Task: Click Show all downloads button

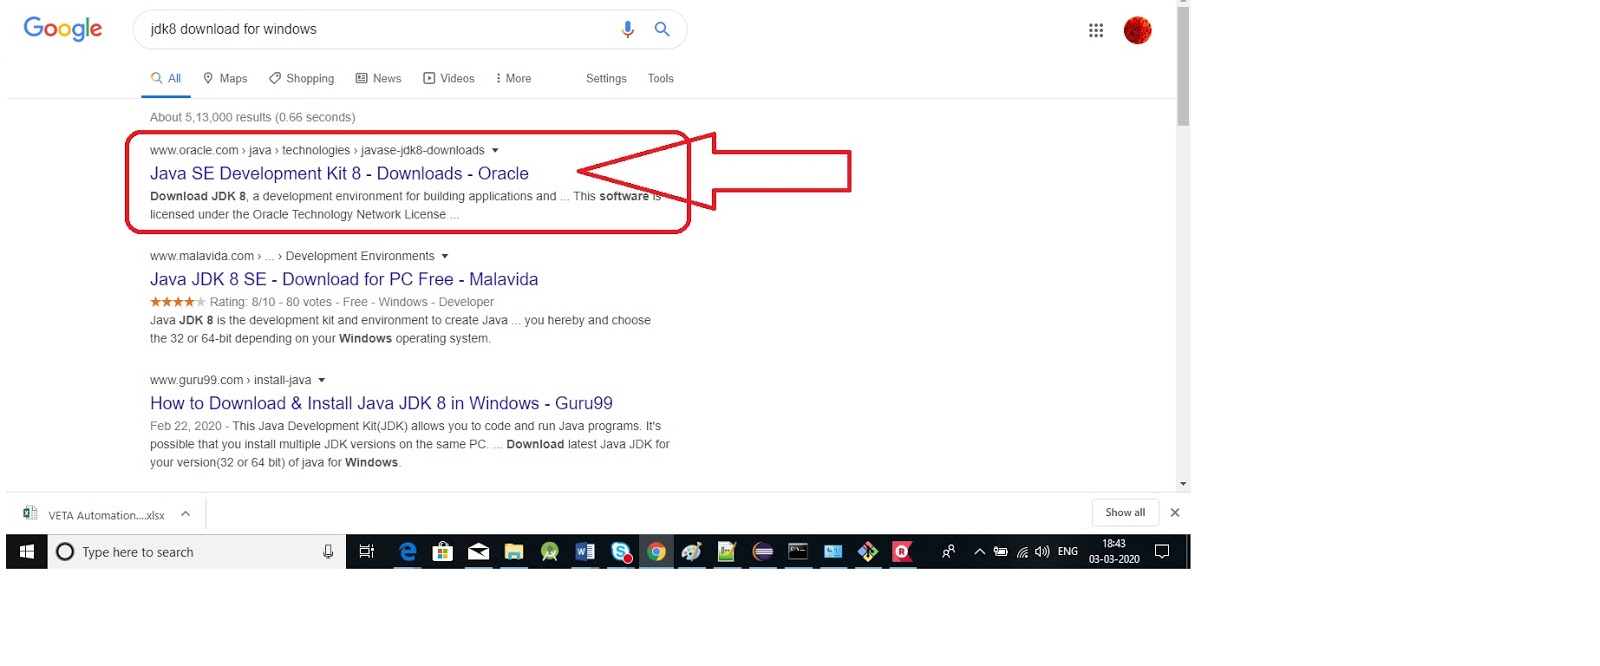Action: click(x=1125, y=512)
